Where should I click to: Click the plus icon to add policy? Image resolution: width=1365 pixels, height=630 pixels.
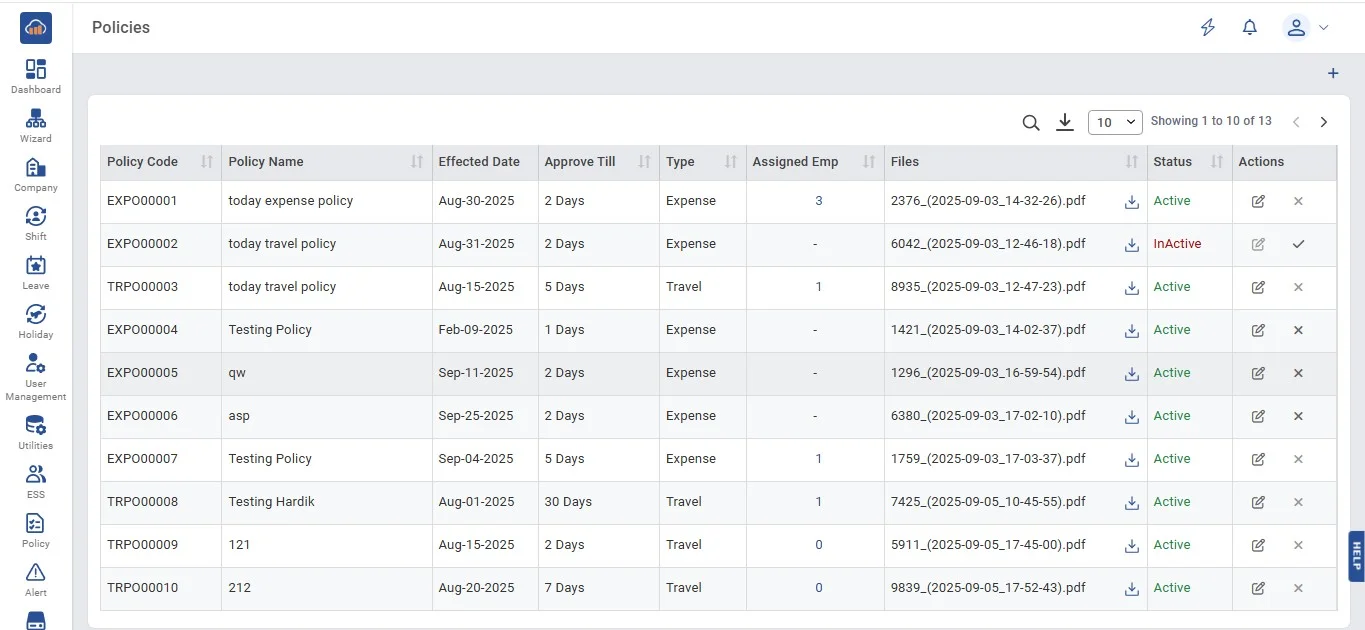click(x=1332, y=74)
